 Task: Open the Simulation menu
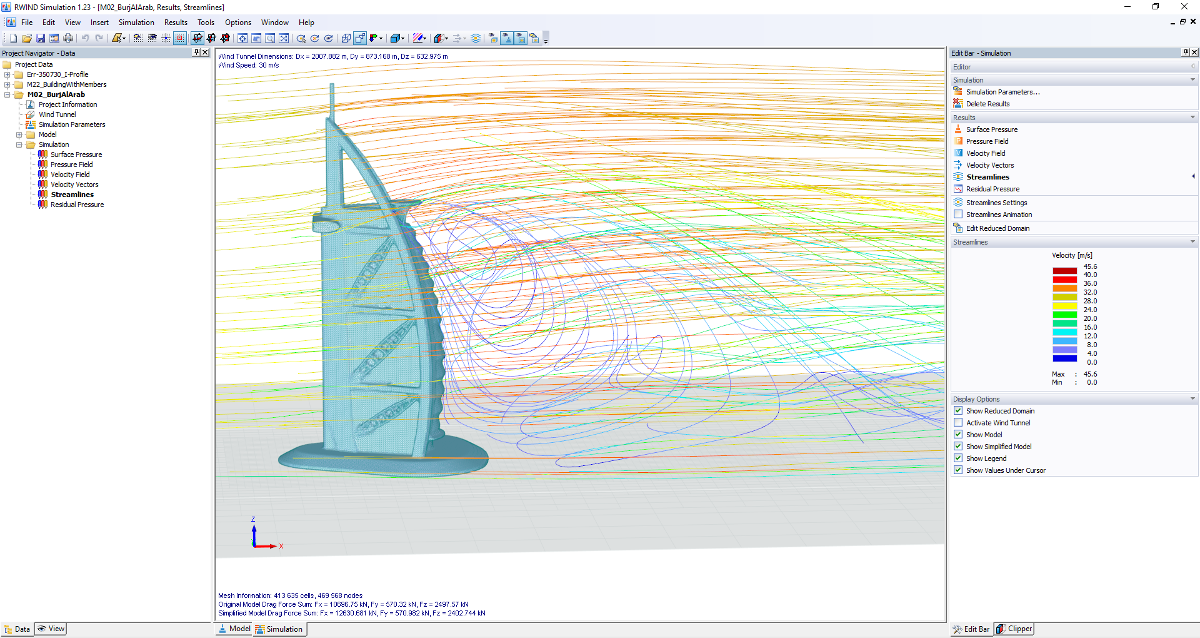(x=136, y=22)
